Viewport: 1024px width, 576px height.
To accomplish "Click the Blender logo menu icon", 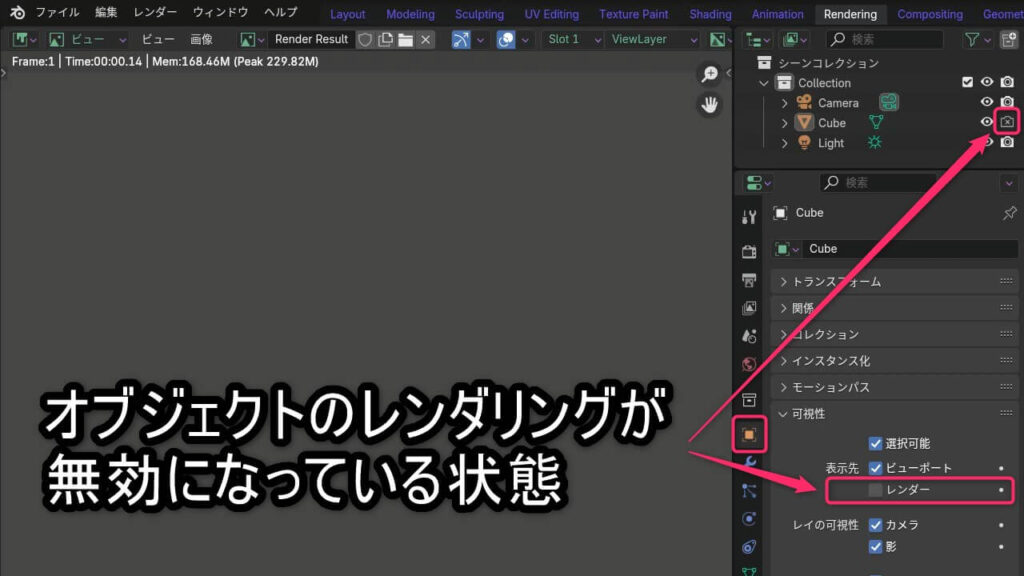I will tap(18, 12).
